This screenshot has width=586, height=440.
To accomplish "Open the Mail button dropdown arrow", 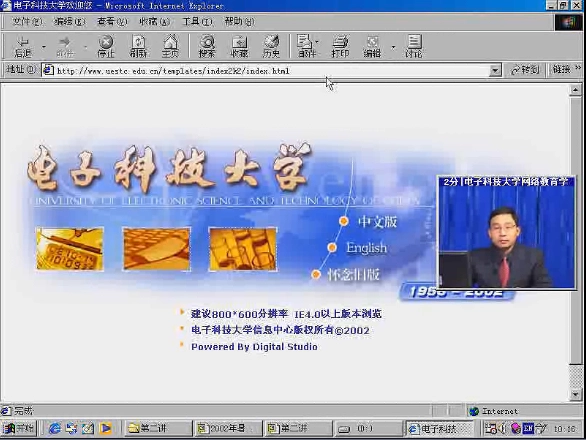I will point(317,42).
